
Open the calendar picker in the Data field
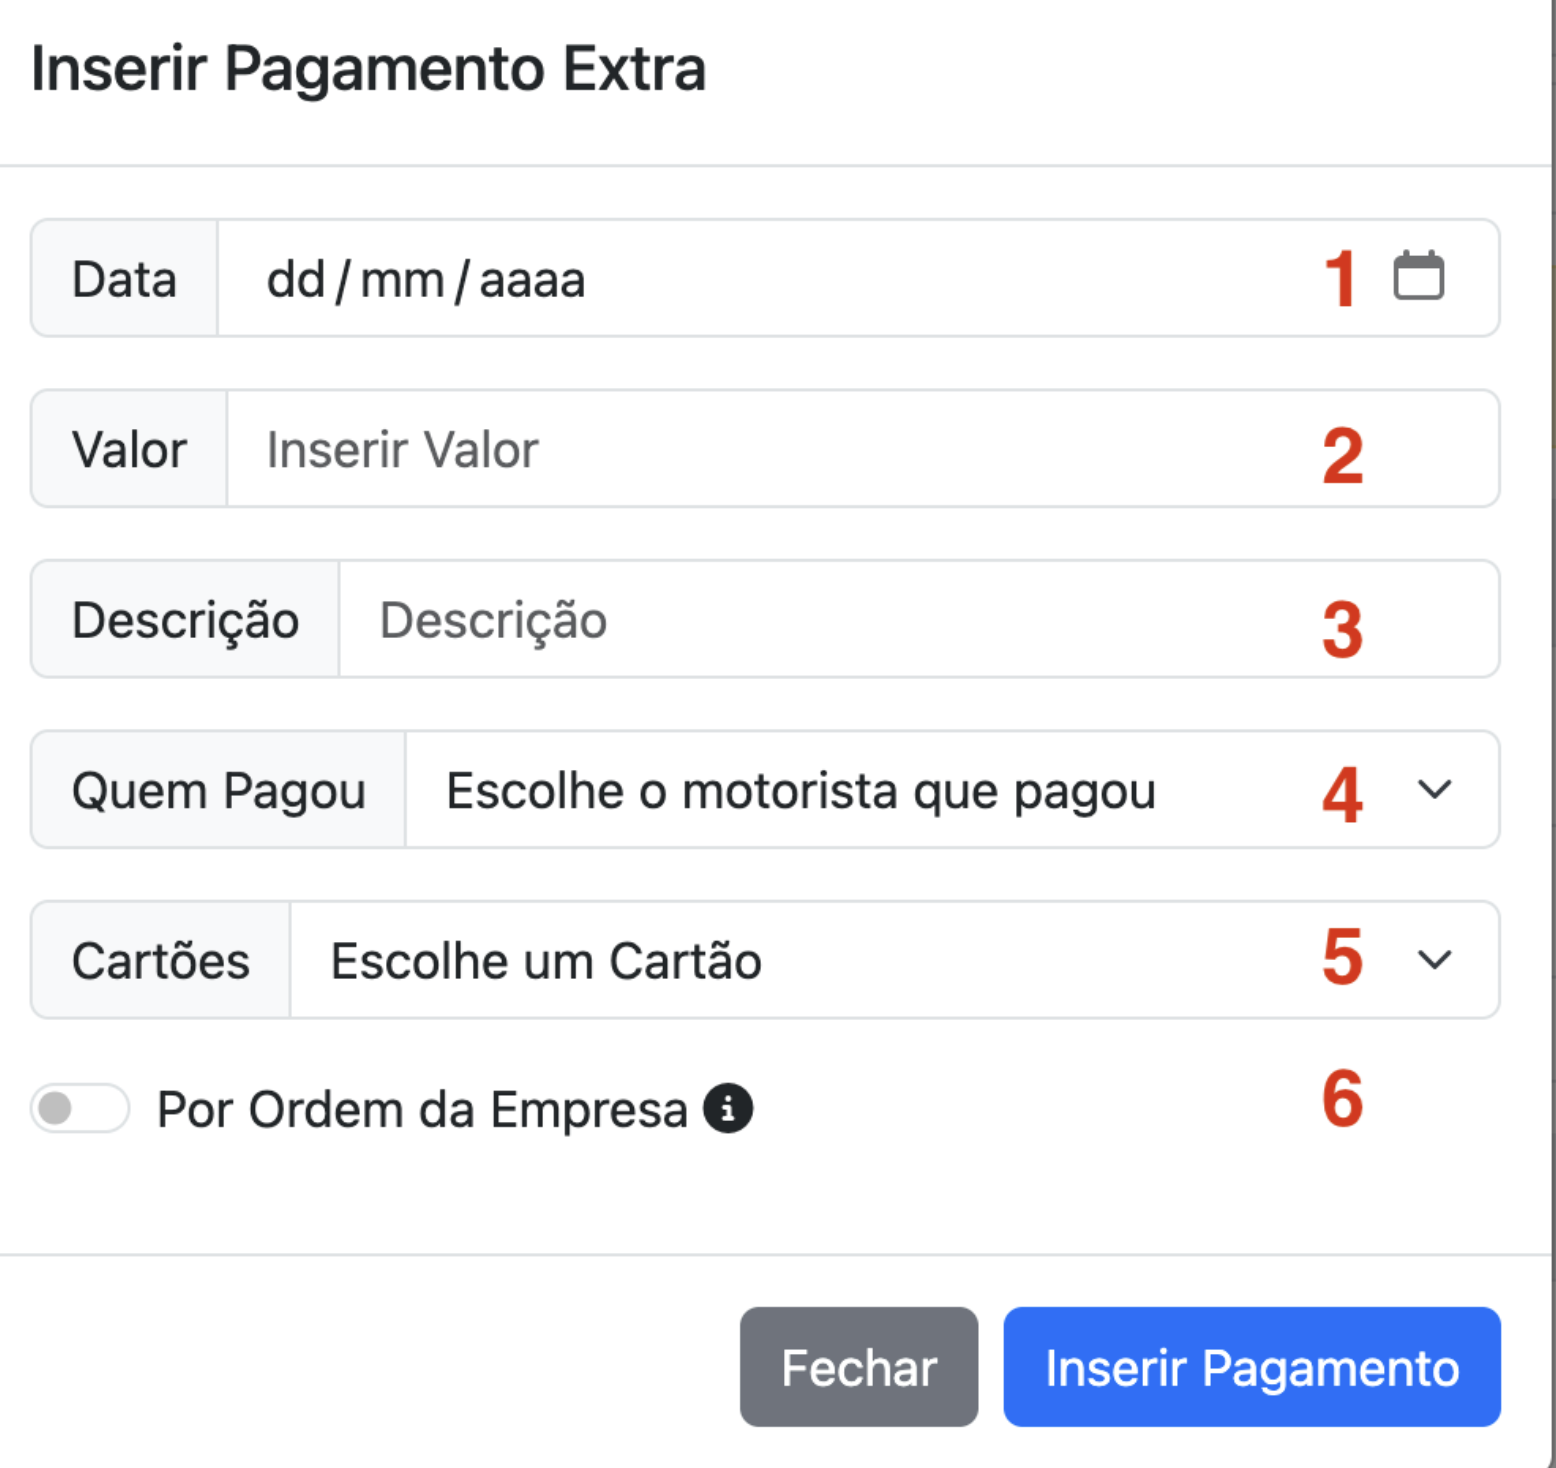(x=1418, y=276)
